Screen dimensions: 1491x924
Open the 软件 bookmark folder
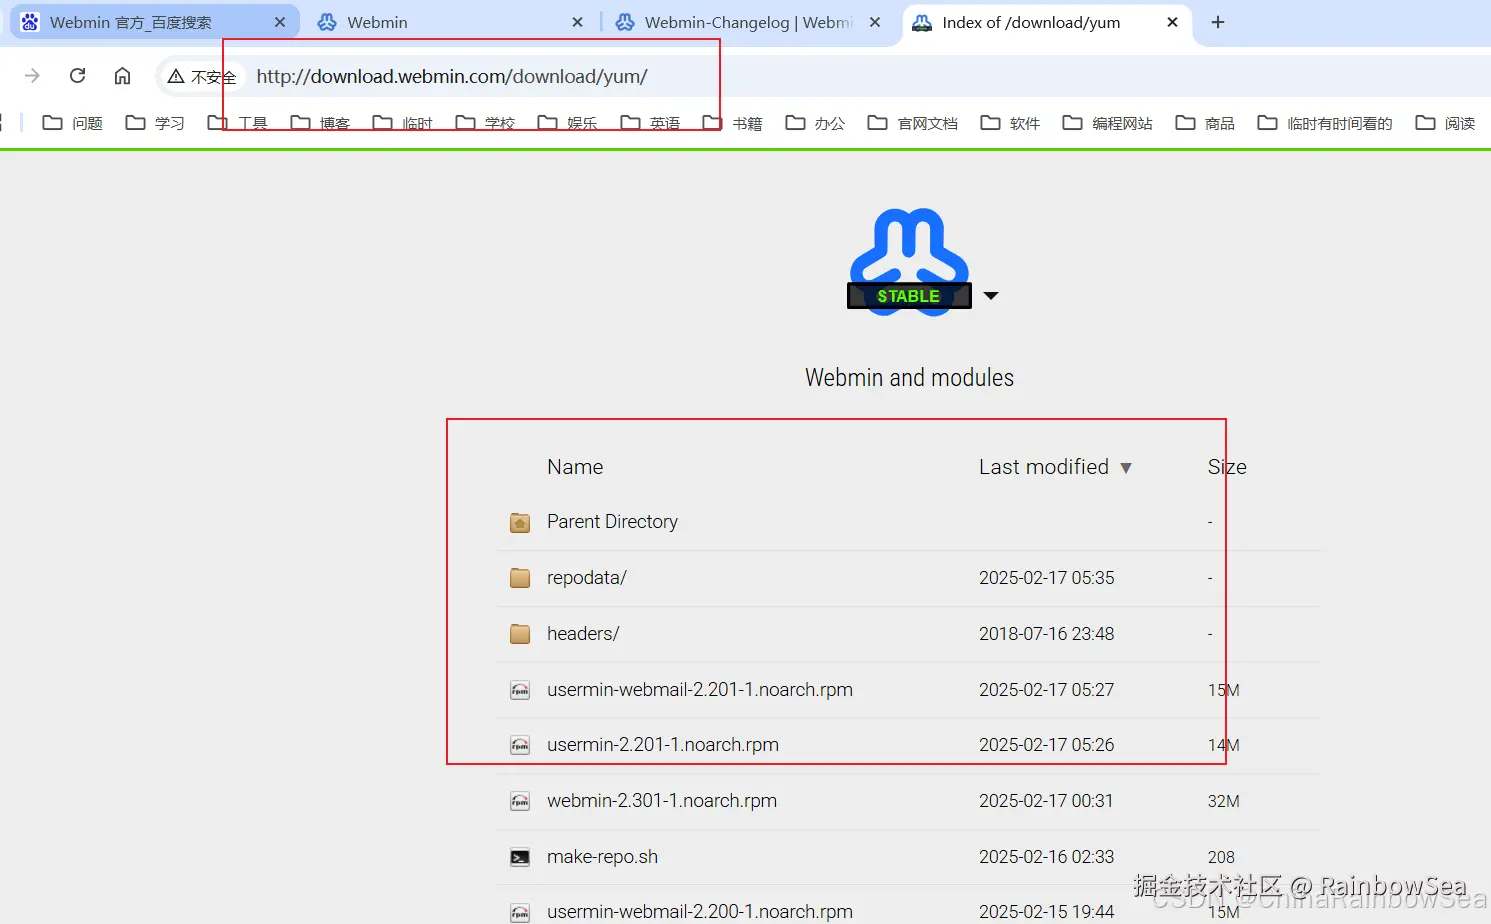tap(1011, 123)
